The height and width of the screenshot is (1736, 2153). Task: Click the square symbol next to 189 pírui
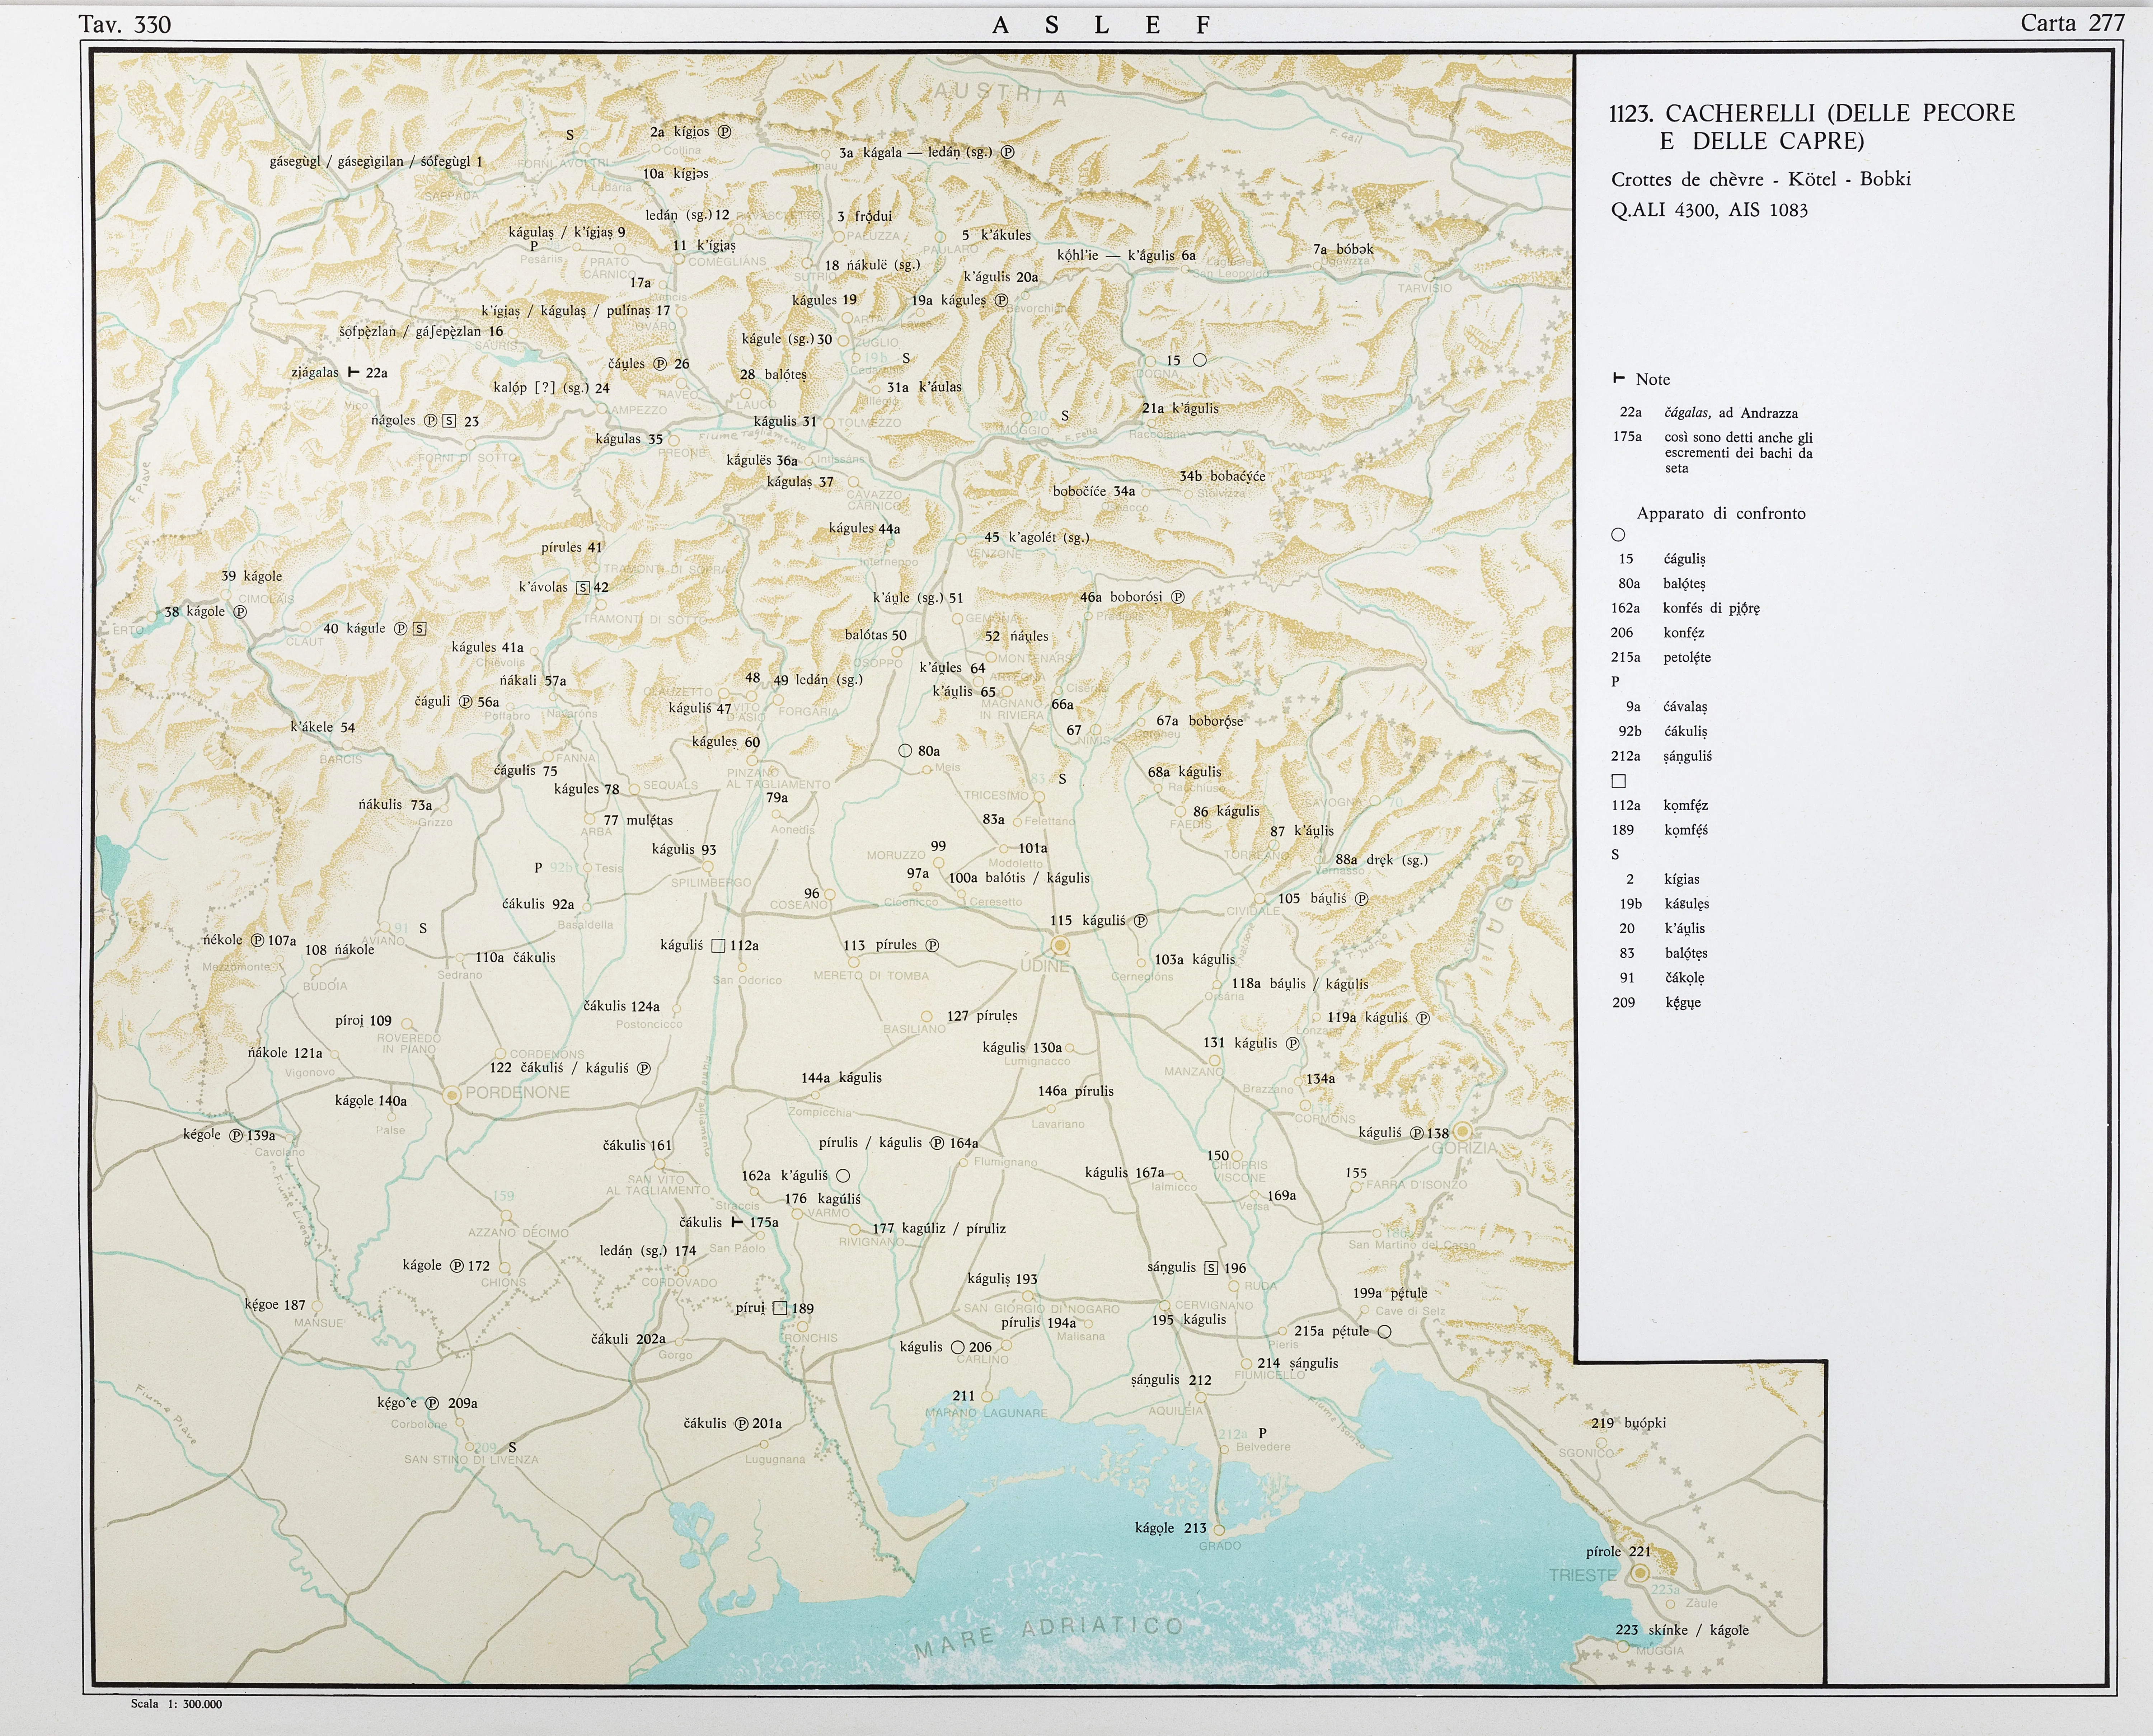coord(780,1308)
